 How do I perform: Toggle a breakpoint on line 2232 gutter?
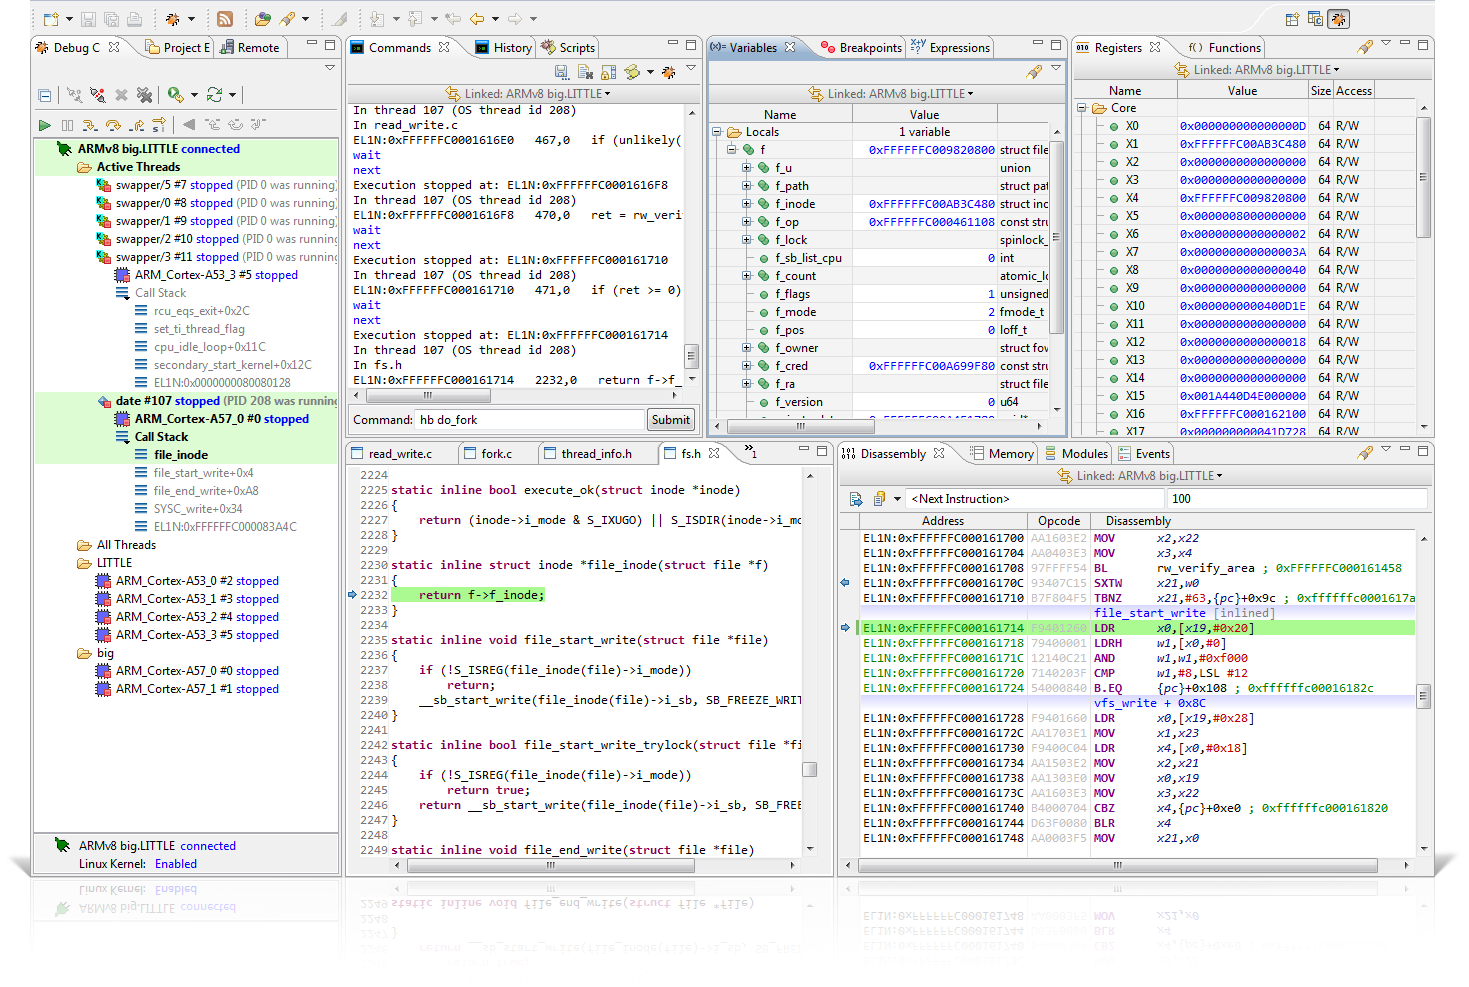353,594
